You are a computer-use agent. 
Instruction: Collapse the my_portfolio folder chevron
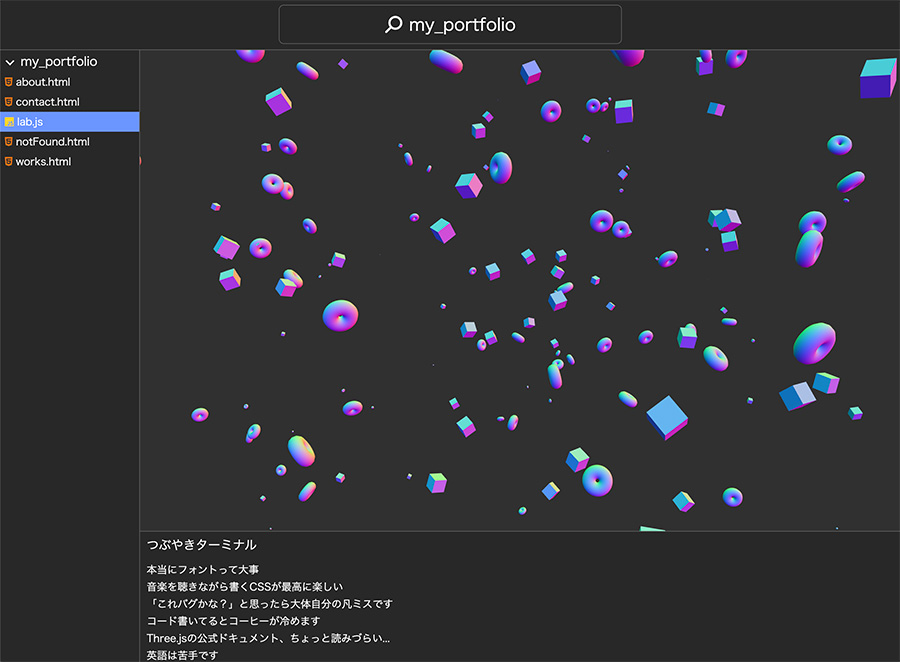click(10, 62)
